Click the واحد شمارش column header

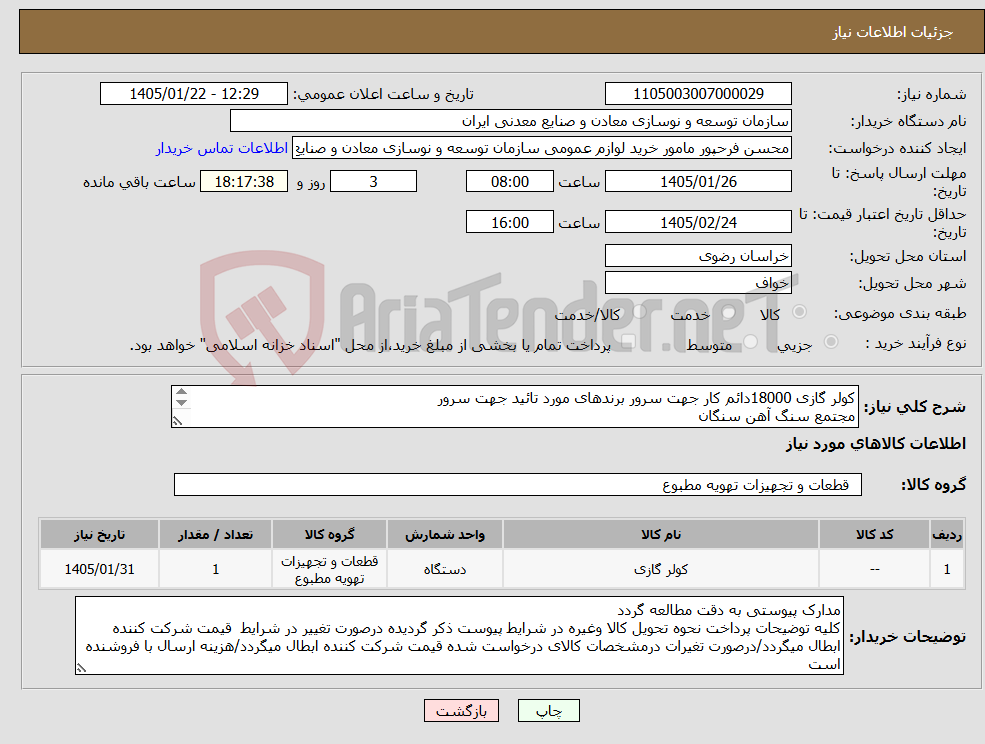pos(445,534)
